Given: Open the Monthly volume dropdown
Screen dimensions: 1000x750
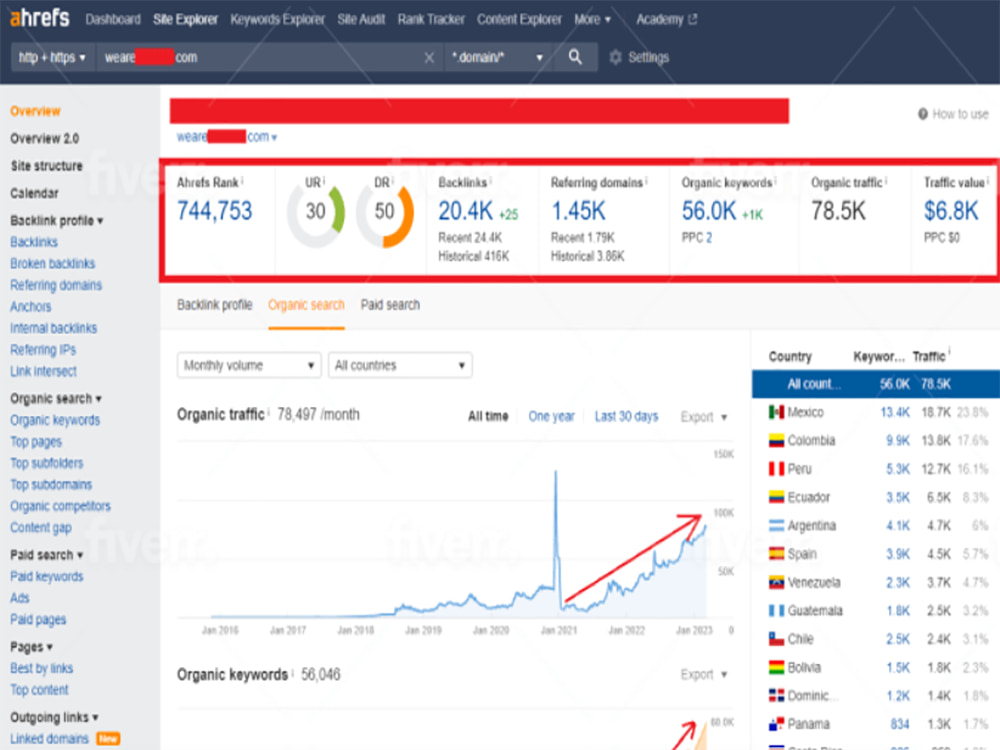Looking at the screenshot, I should coord(249,365).
